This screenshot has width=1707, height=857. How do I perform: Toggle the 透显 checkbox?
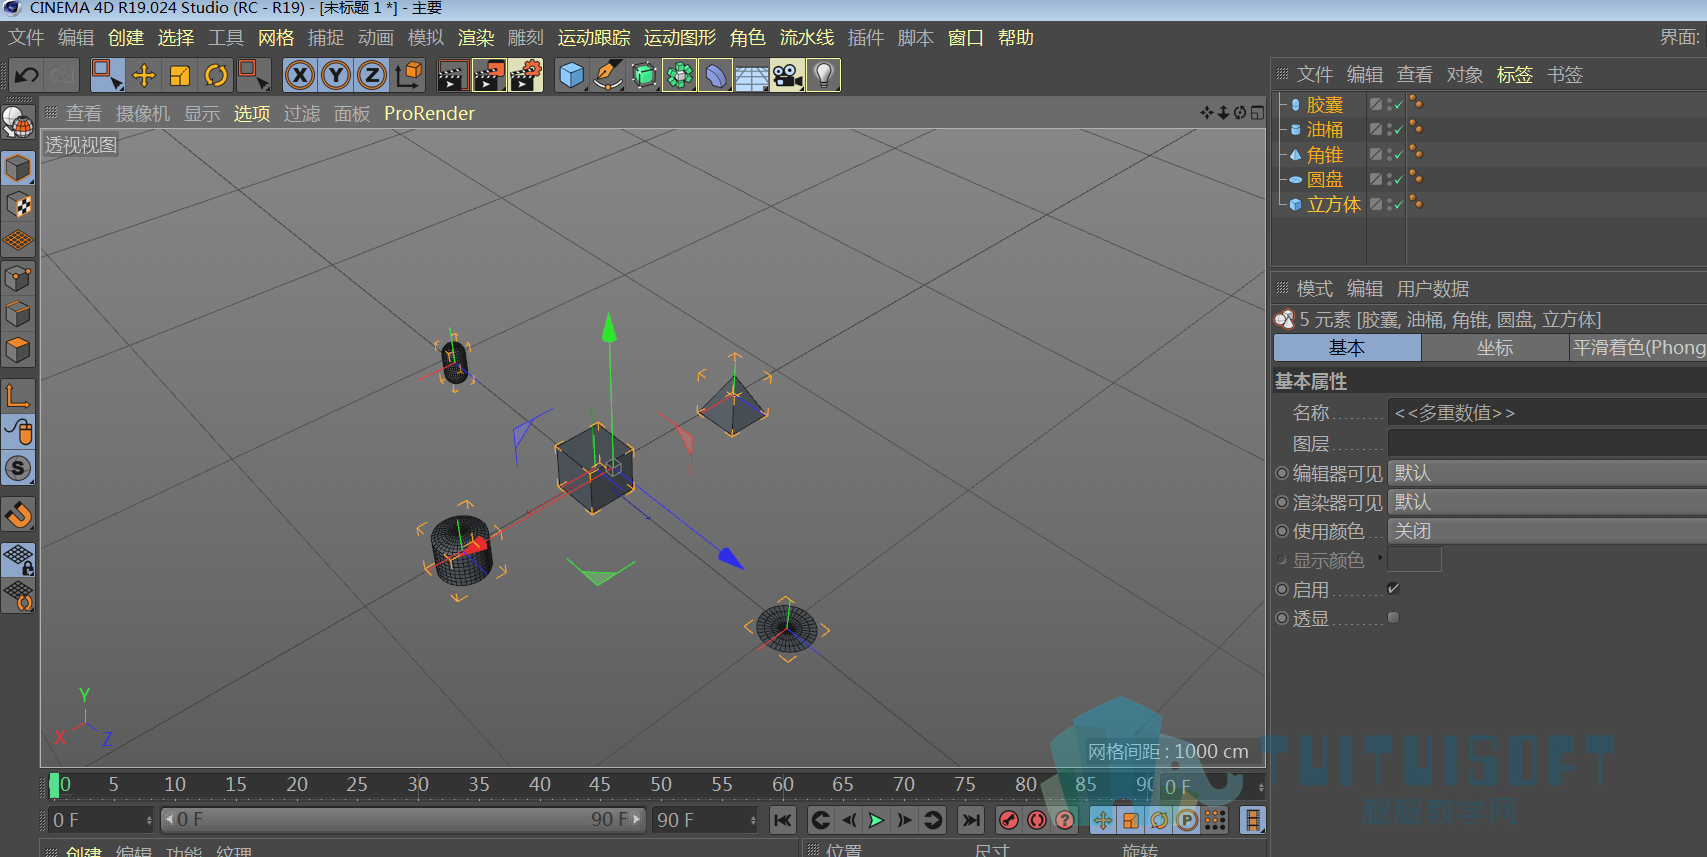point(1393,618)
